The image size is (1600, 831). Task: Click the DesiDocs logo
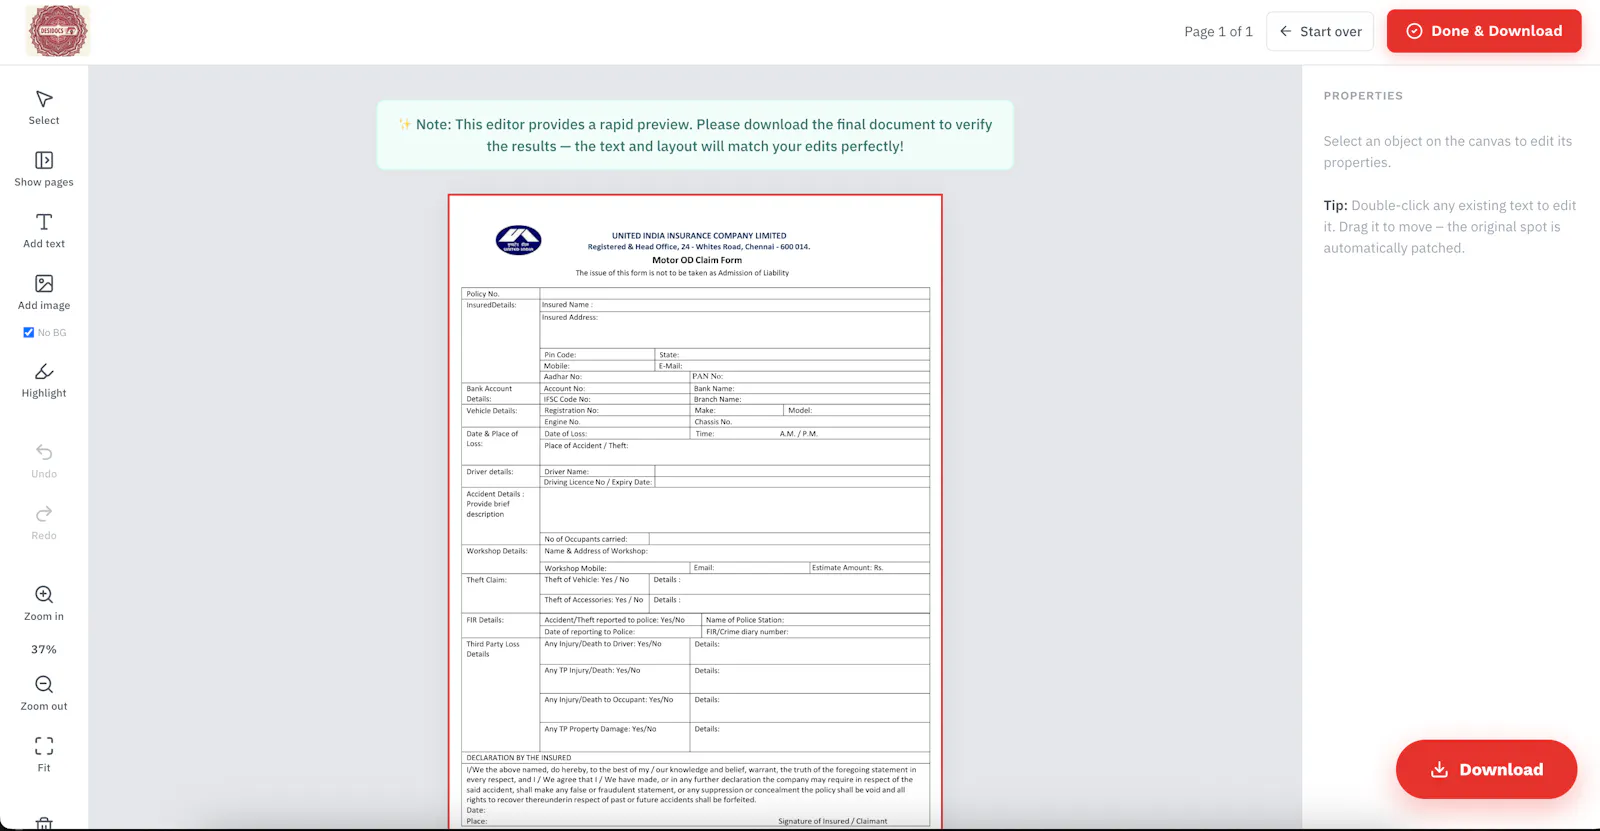coord(57,31)
